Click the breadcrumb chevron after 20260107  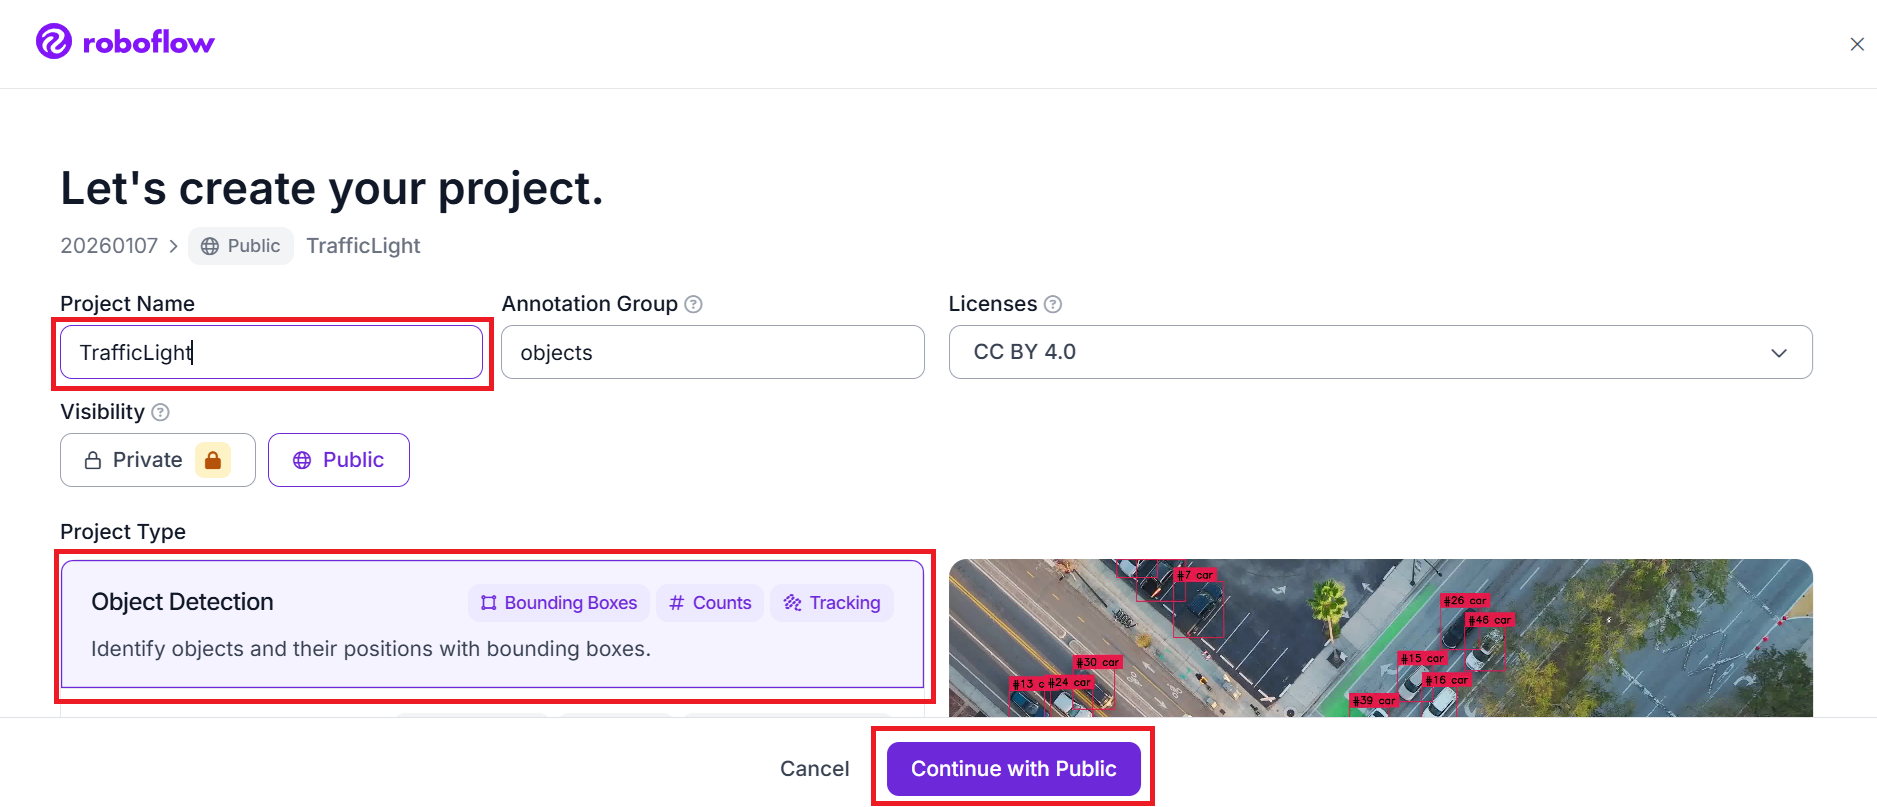coord(173,246)
